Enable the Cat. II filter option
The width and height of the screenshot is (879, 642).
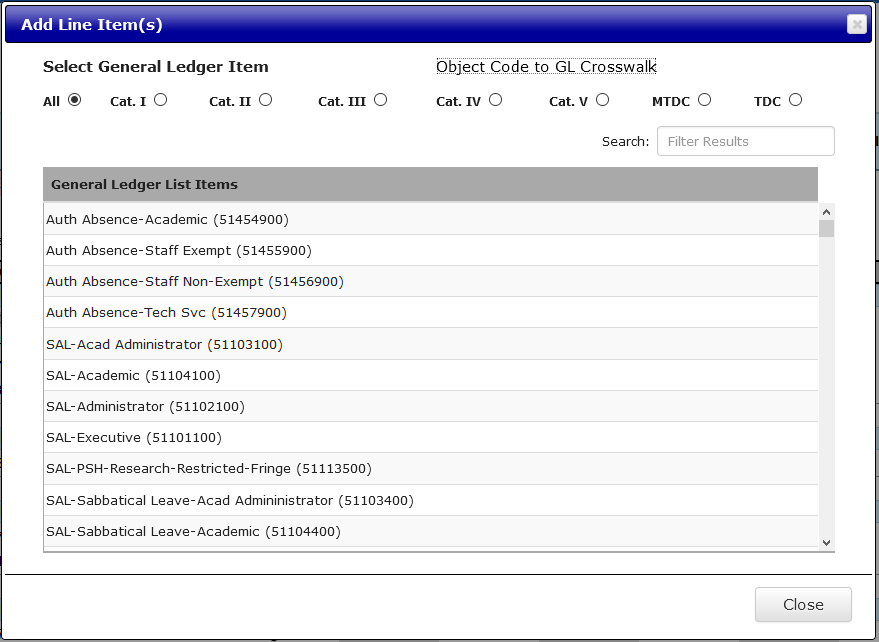tap(265, 100)
